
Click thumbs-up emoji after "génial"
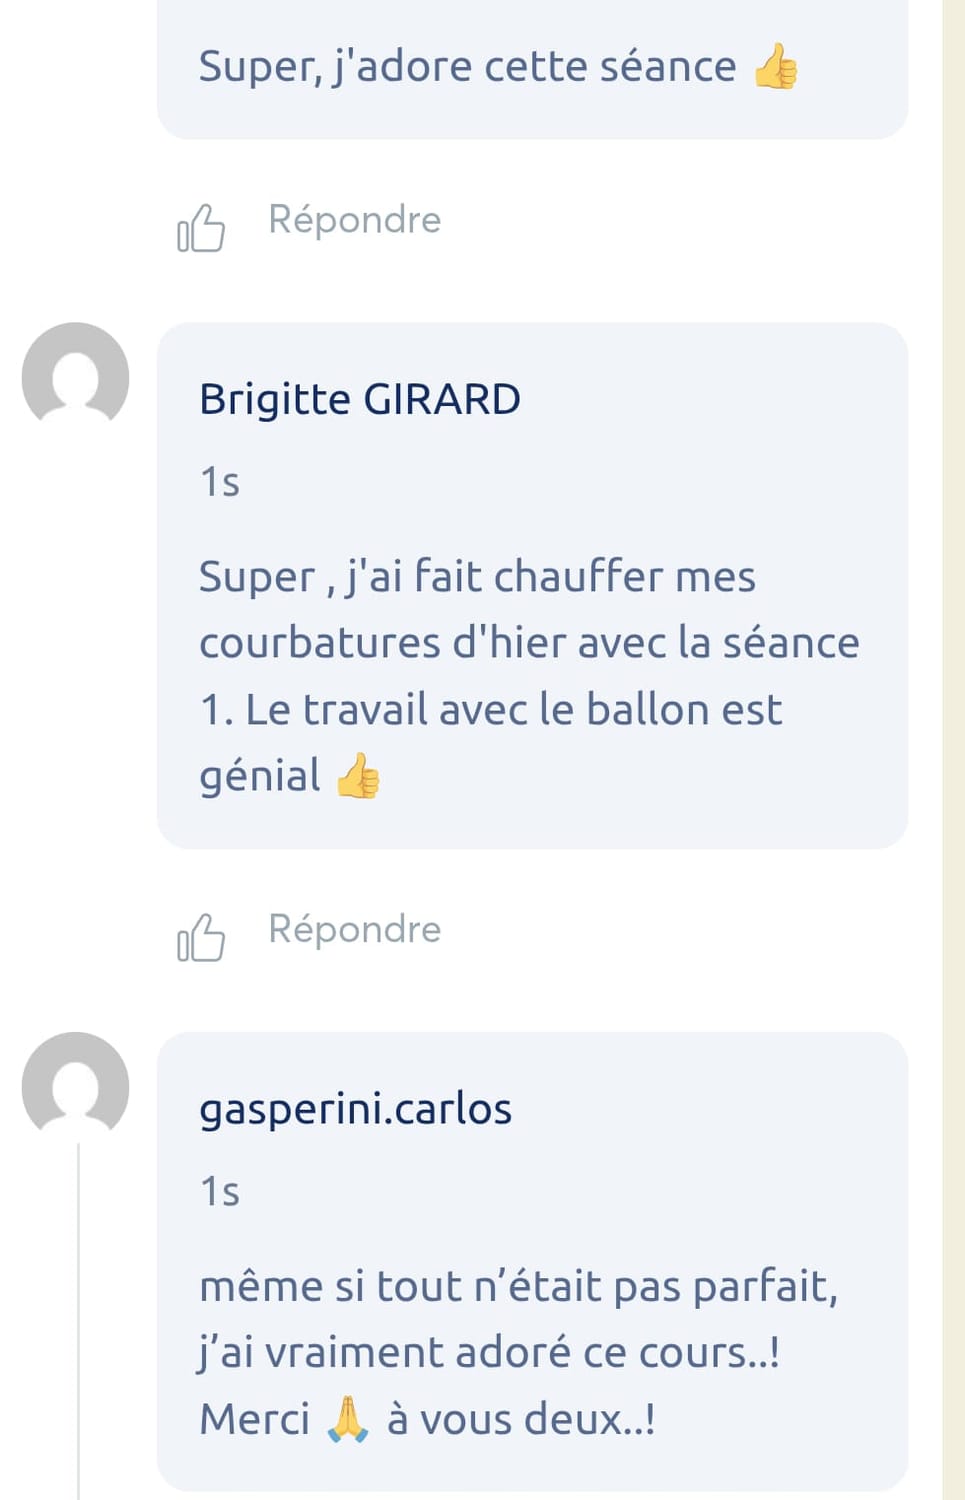coord(357,776)
